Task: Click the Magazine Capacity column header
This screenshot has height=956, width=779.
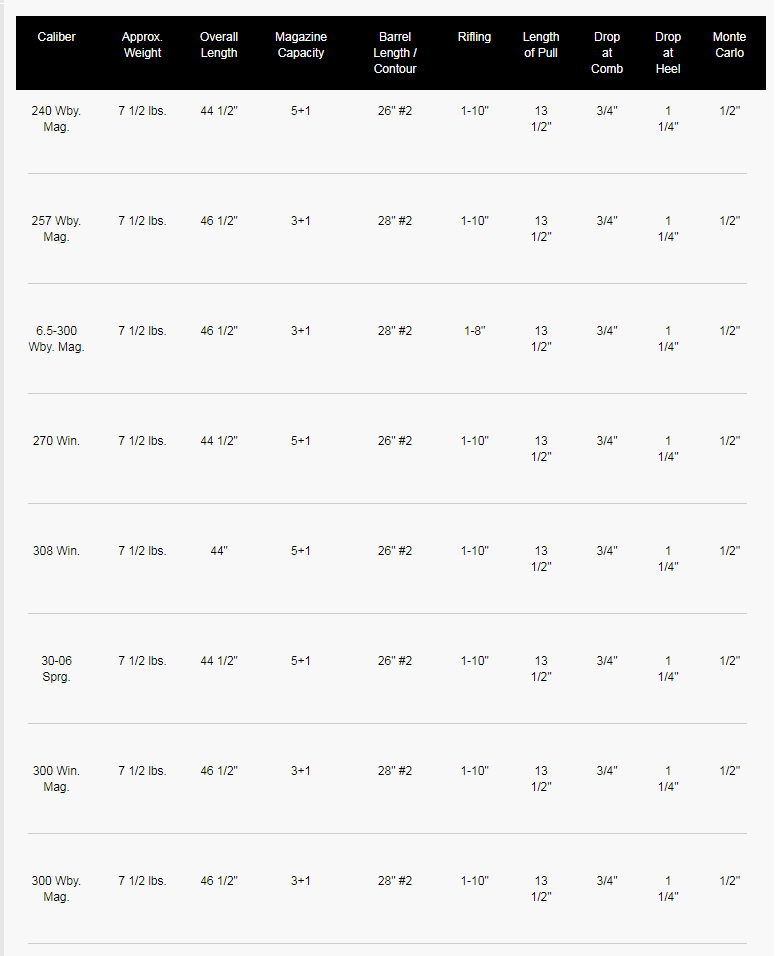Action: point(301,45)
